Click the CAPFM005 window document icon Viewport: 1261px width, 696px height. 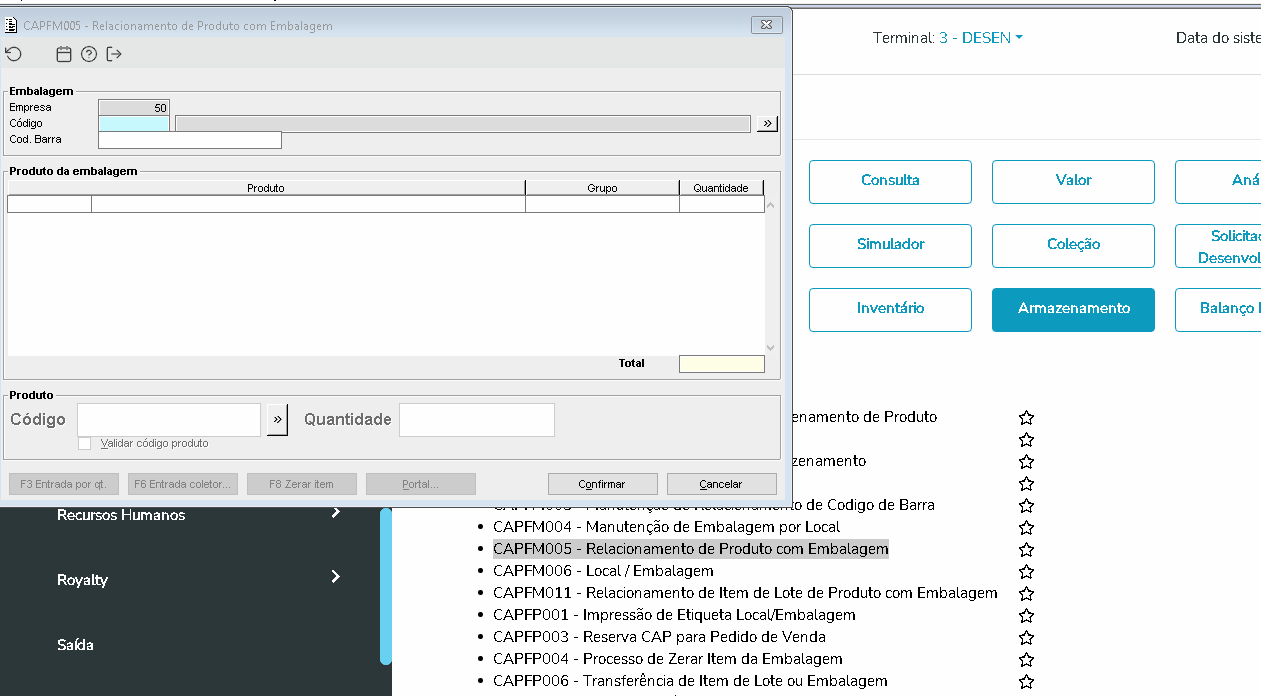click(x=12, y=25)
